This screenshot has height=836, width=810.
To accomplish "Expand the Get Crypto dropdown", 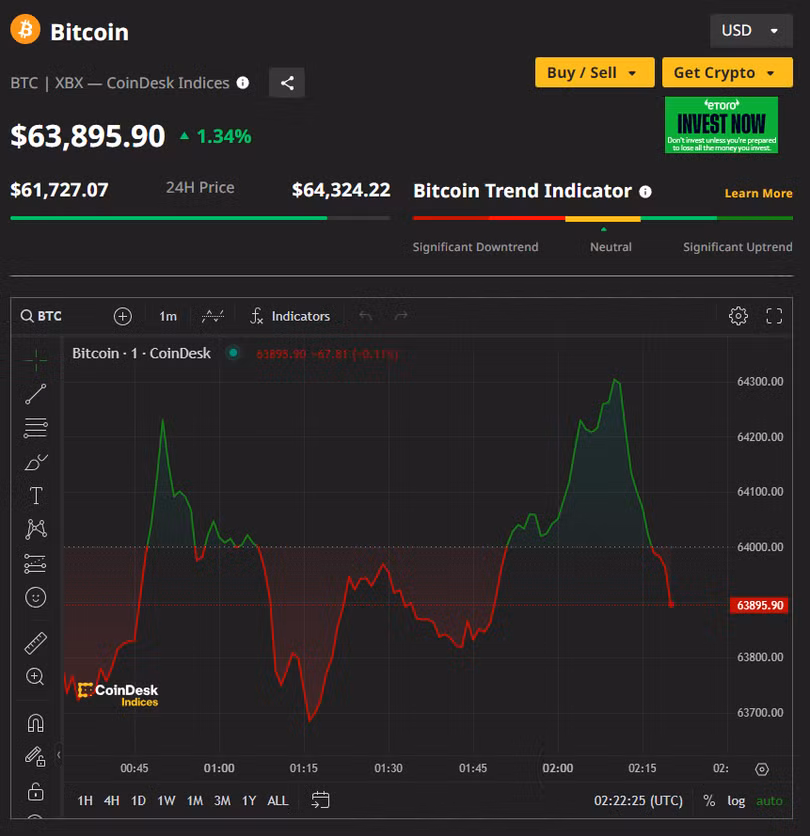I will tap(727, 72).
